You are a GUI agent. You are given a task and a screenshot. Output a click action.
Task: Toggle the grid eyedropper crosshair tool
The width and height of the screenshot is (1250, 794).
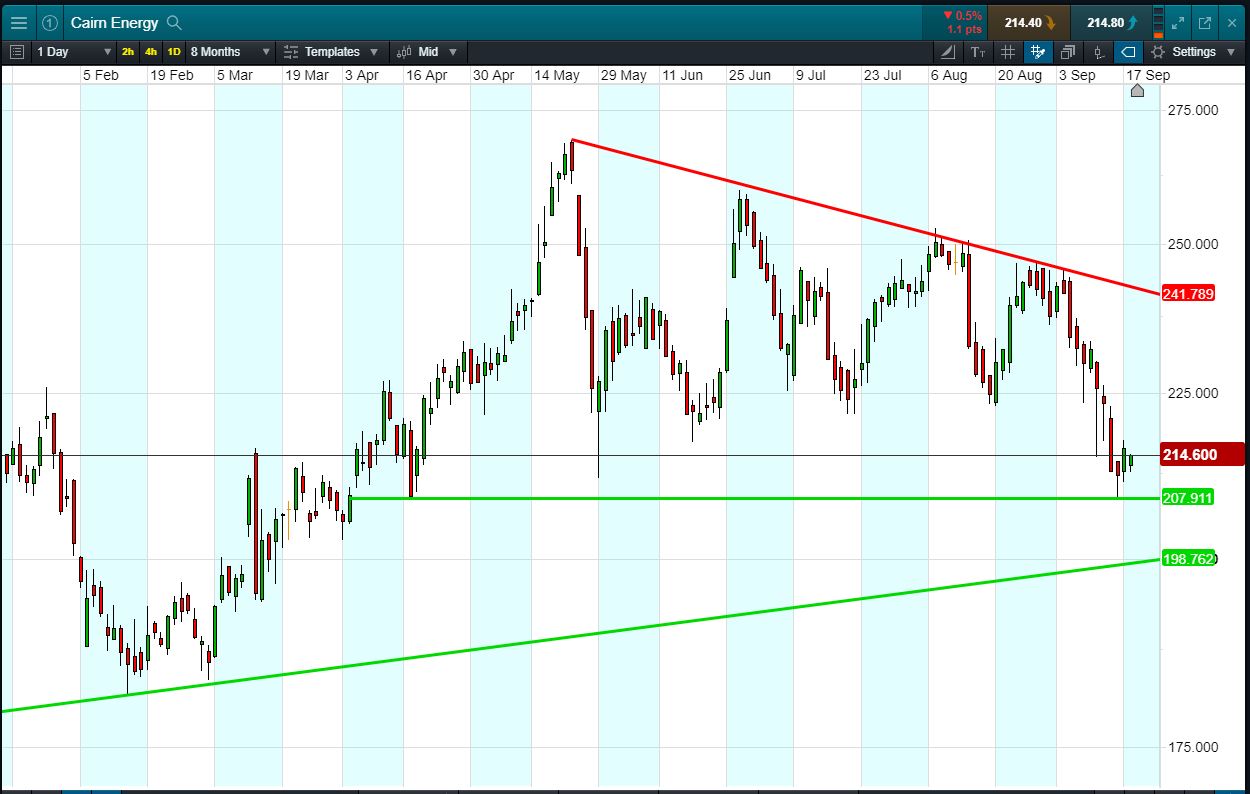point(1038,51)
